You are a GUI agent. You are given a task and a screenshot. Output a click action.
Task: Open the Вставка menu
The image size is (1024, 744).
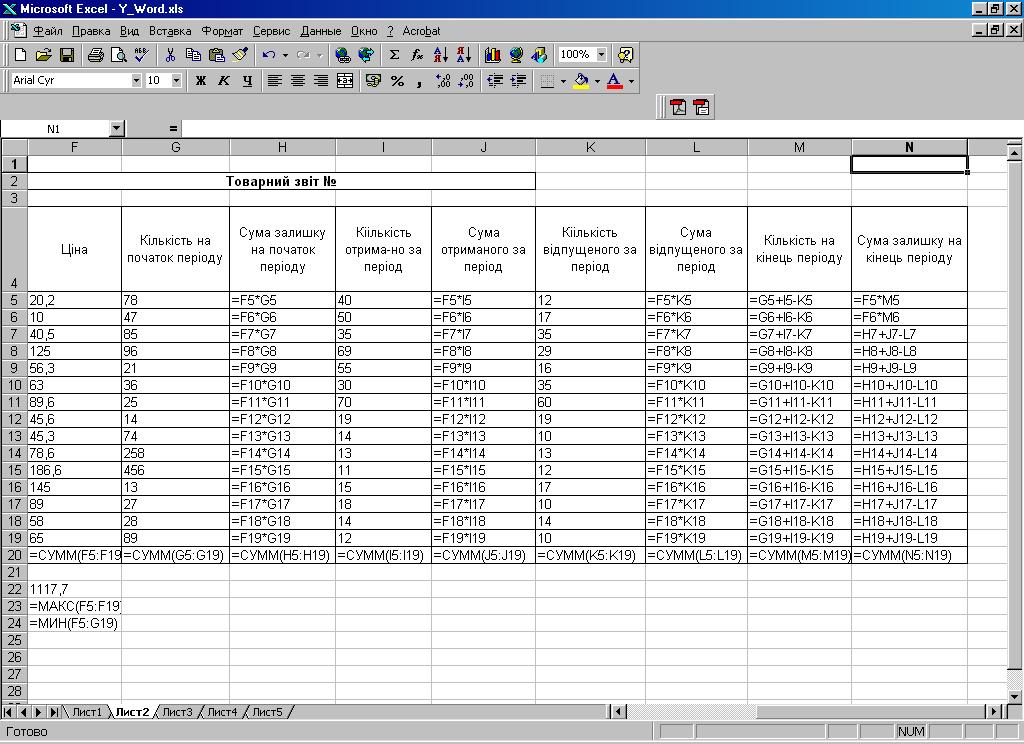click(x=170, y=31)
